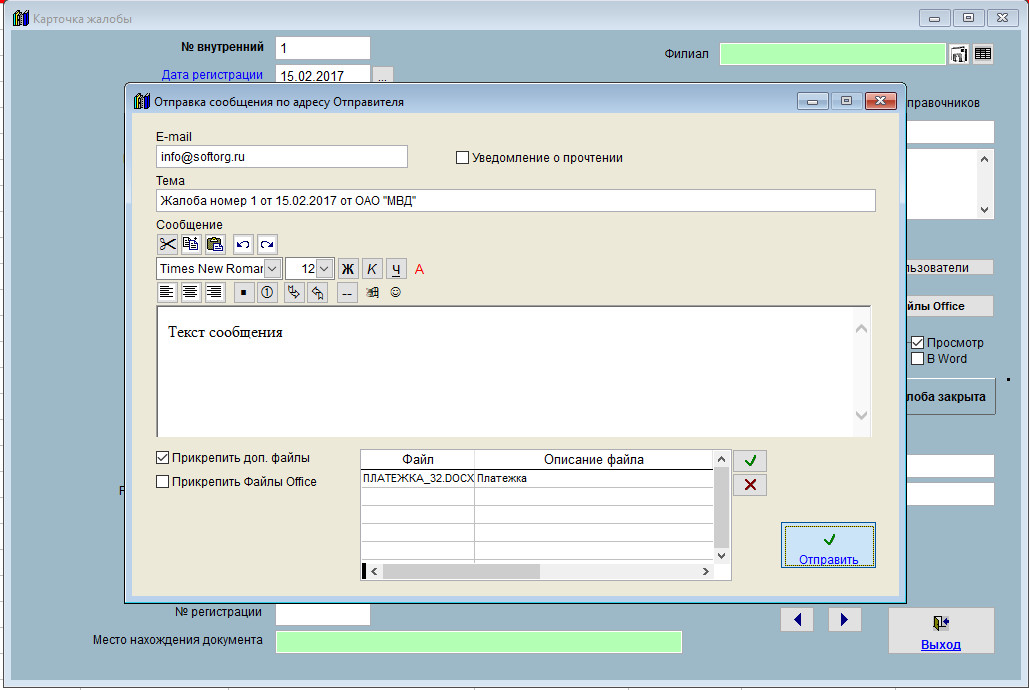
Task: Enable Уведомление о прочтении checkbox
Action: (x=462, y=158)
